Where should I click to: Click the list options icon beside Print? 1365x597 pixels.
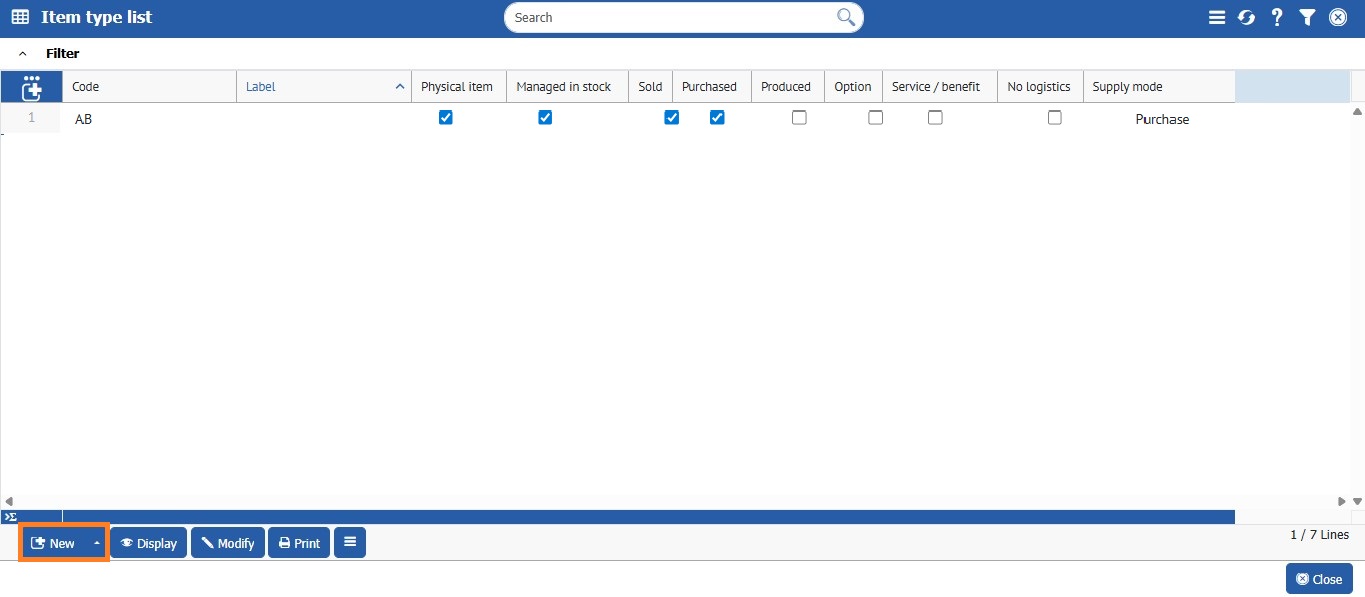coord(350,542)
